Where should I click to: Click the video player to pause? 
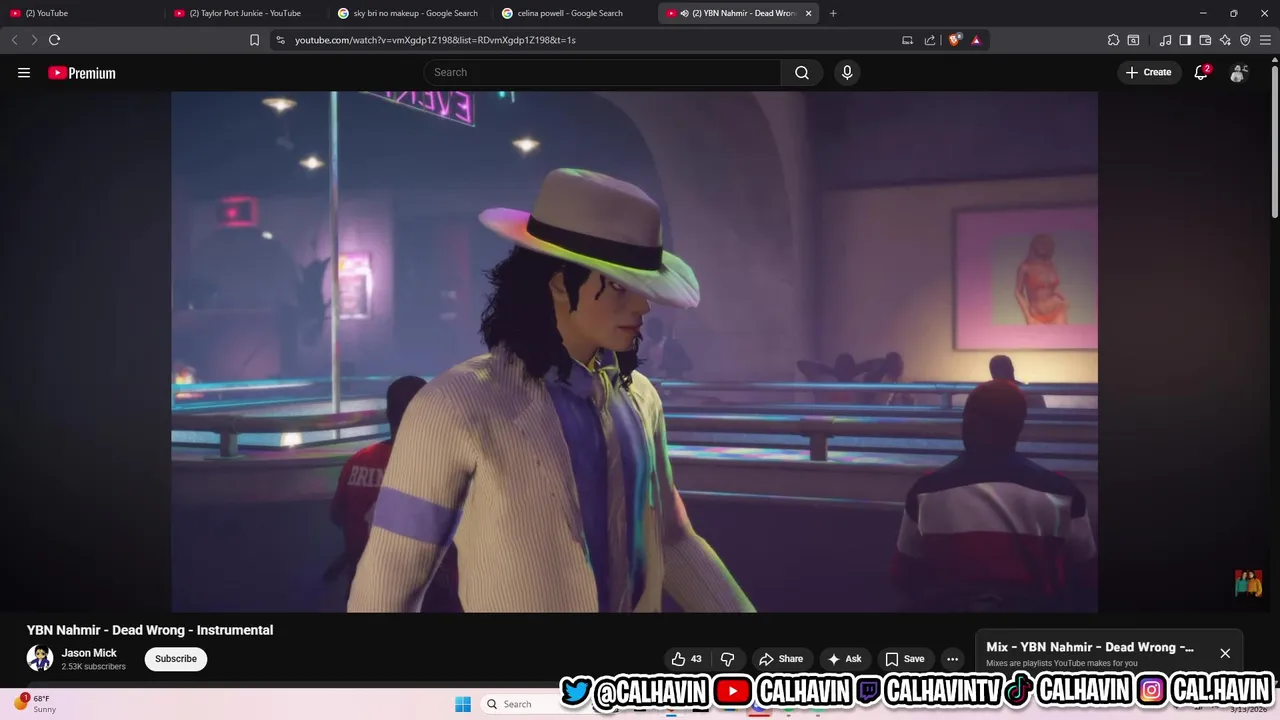point(634,352)
